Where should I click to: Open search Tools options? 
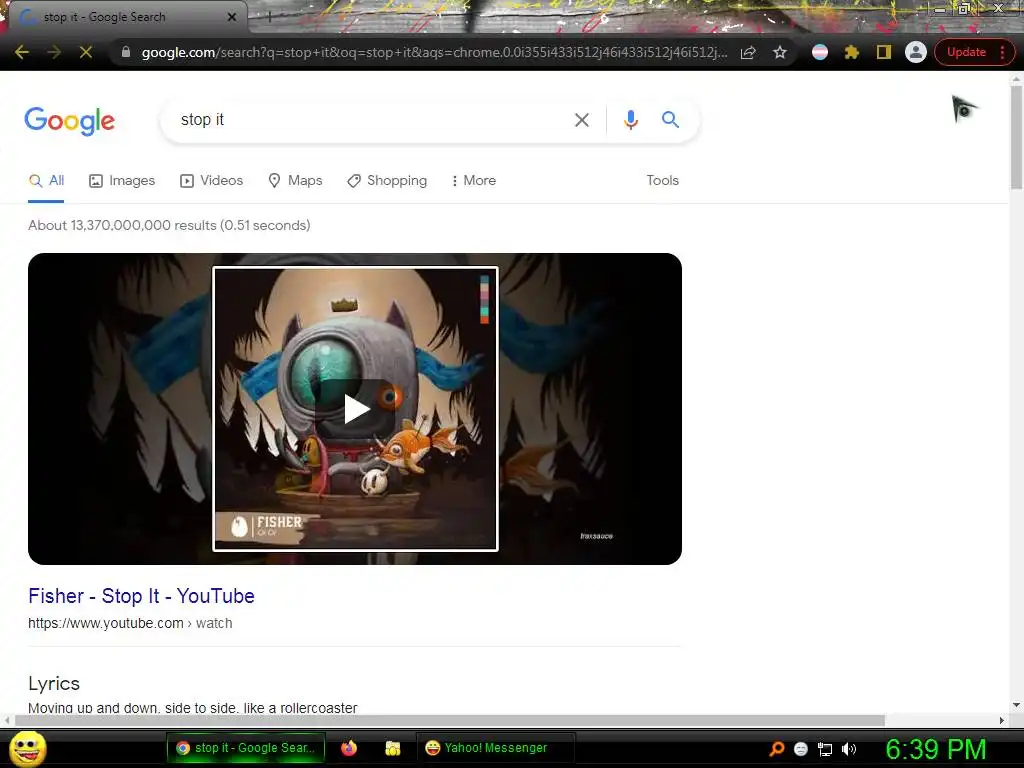click(x=662, y=181)
